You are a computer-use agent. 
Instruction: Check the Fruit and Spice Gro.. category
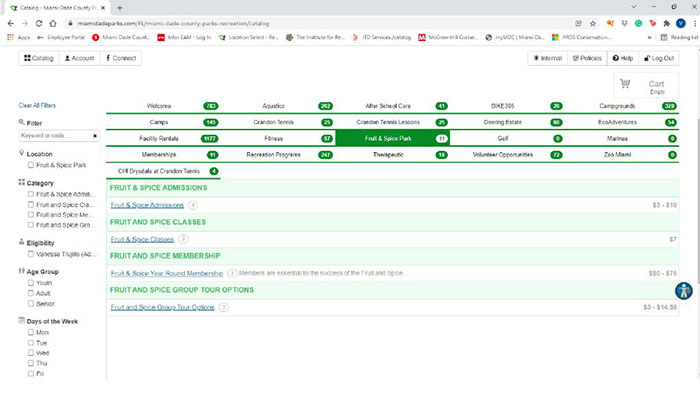31,225
